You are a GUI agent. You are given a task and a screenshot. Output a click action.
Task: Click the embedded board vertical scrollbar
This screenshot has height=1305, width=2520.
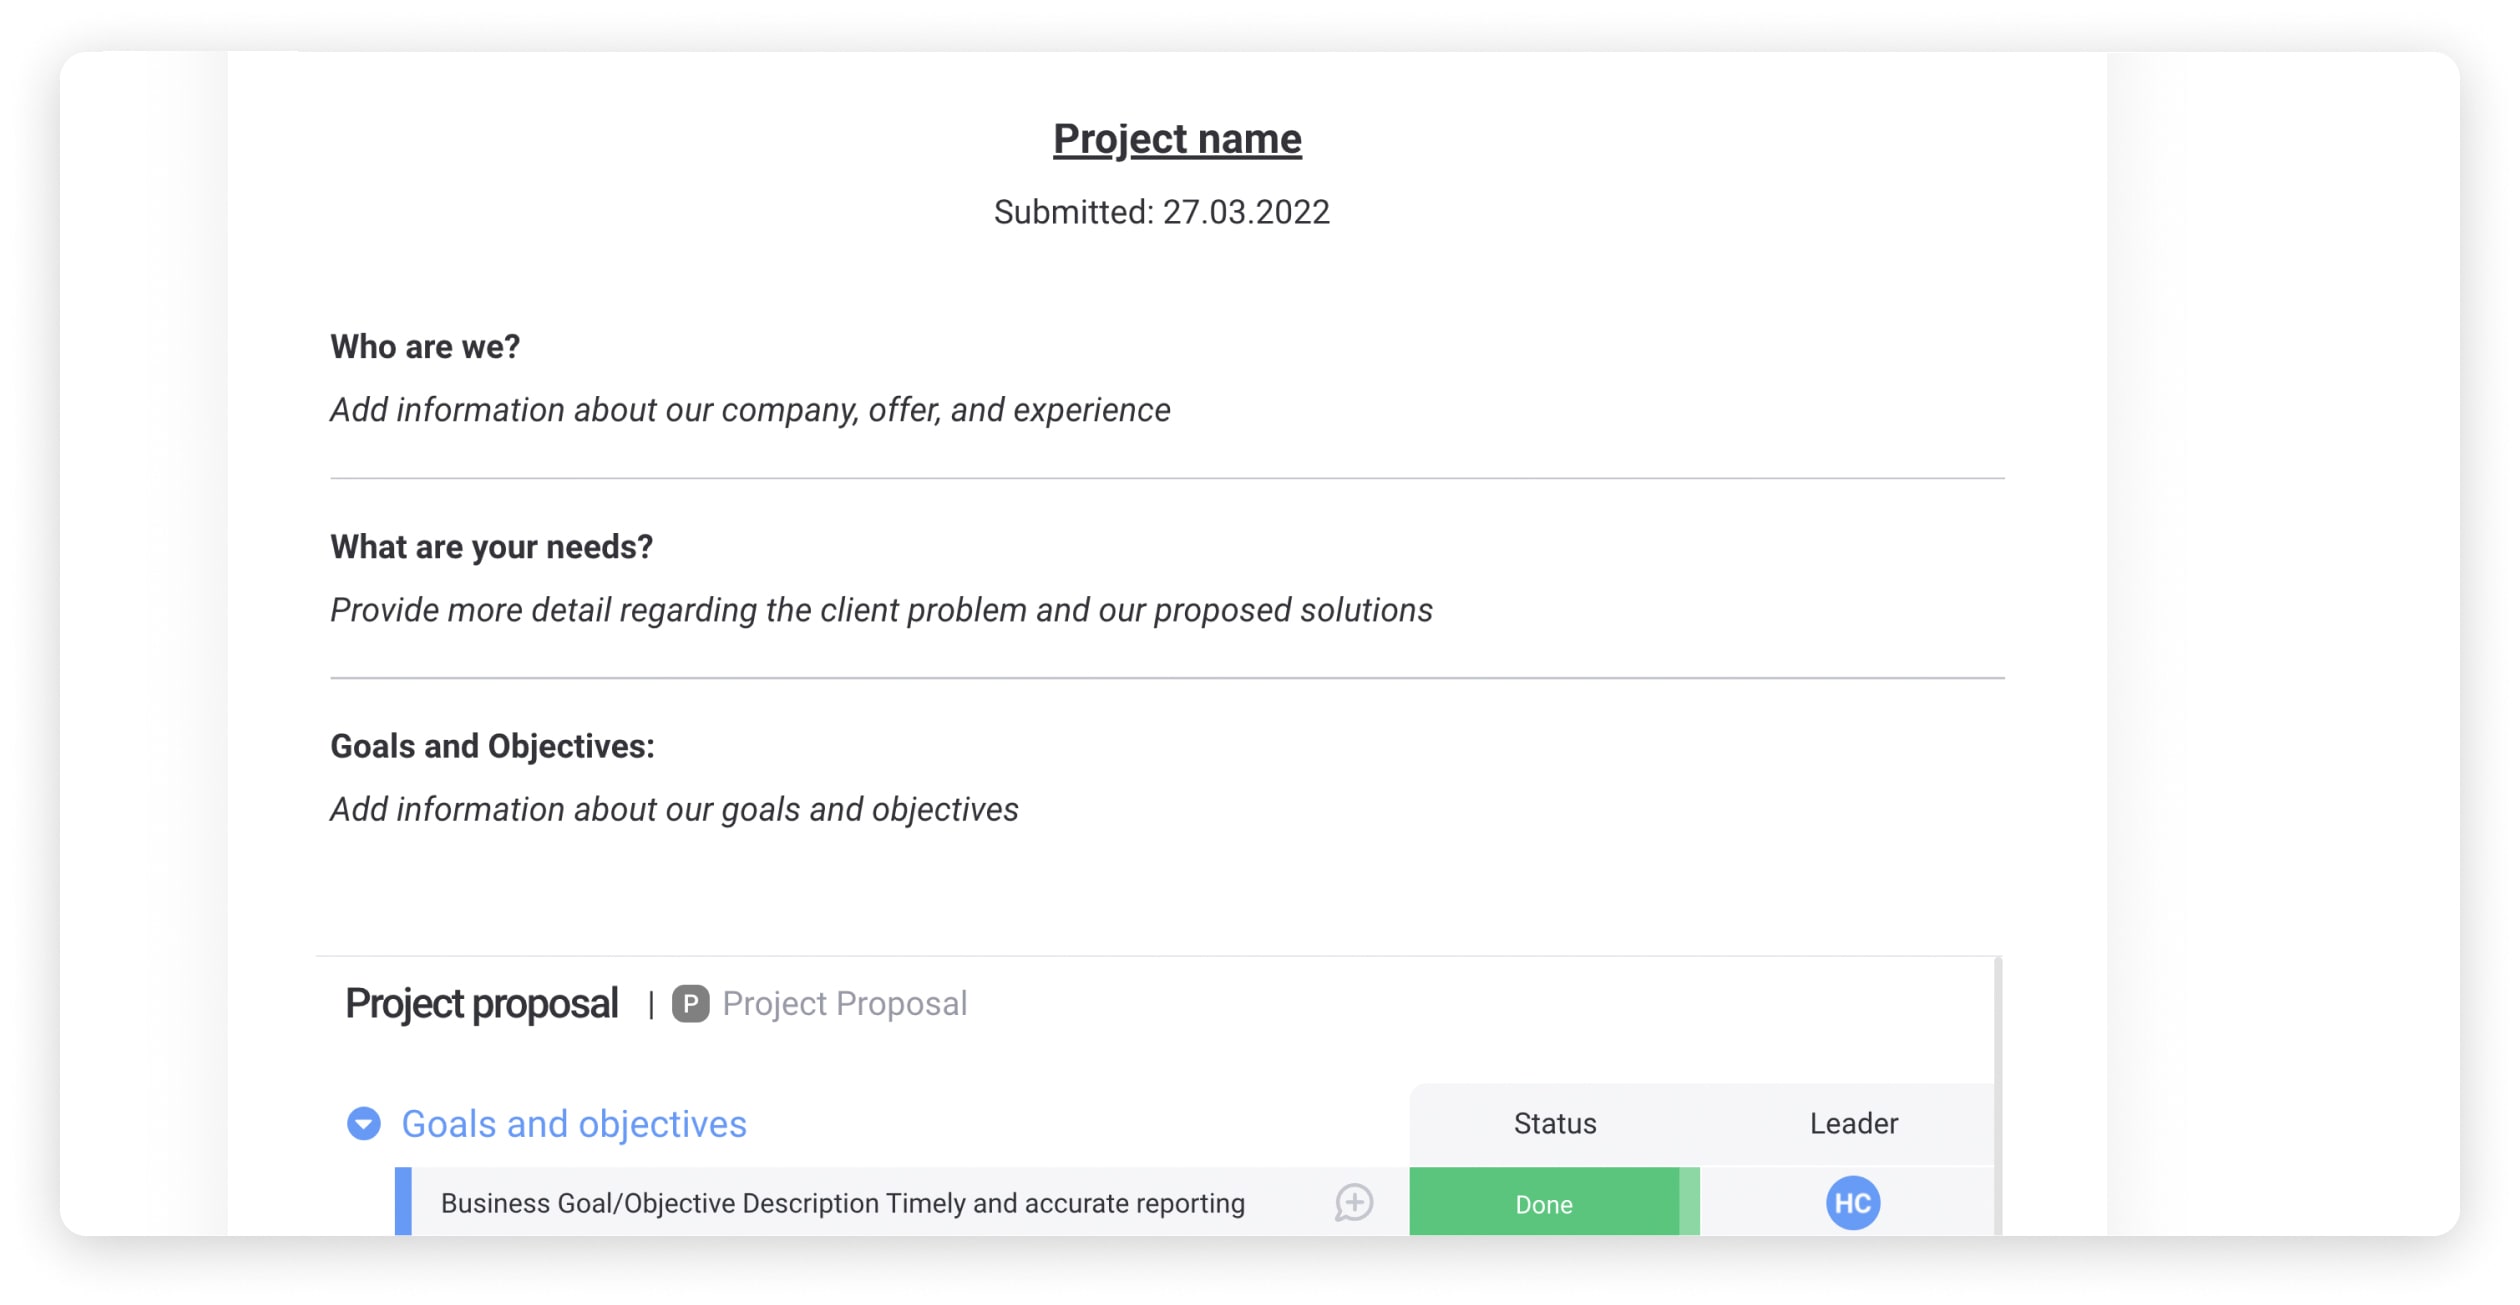click(1997, 1095)
